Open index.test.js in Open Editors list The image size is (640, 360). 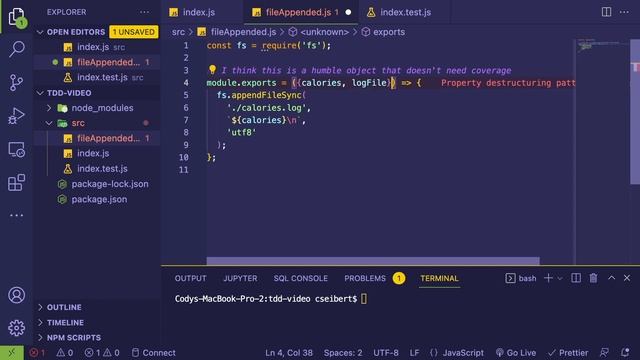click(x=98, y=77)
